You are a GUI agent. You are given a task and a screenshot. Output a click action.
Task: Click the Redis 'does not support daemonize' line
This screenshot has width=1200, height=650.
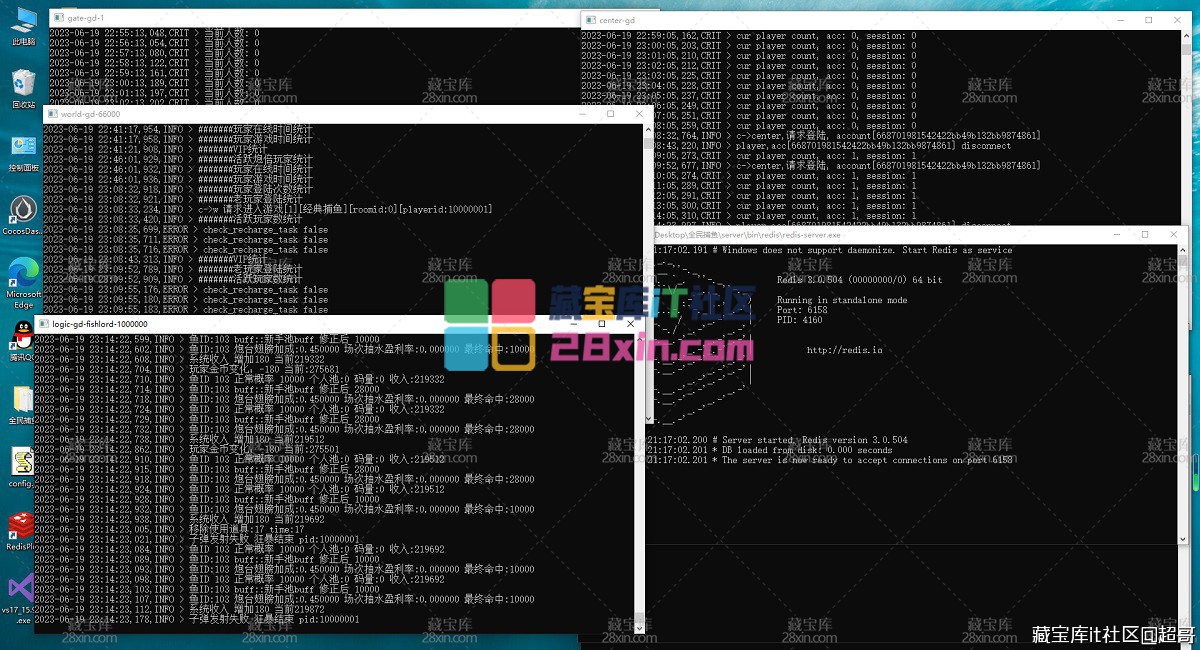click(x=830, y=250)
